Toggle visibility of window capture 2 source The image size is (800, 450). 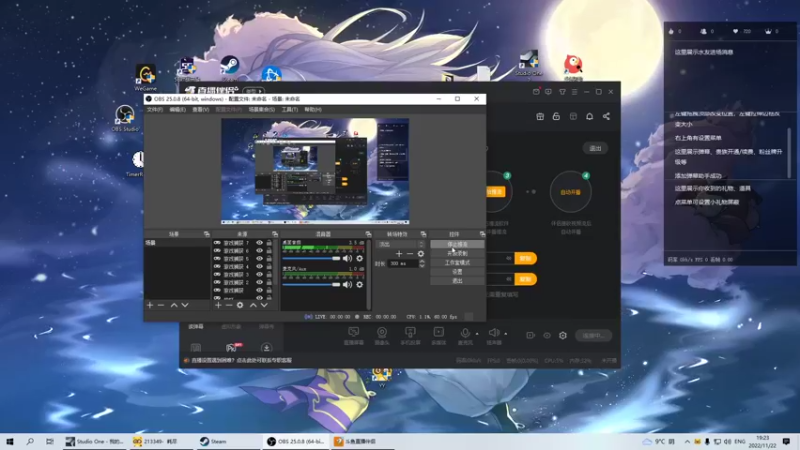(x=259, y=282)
